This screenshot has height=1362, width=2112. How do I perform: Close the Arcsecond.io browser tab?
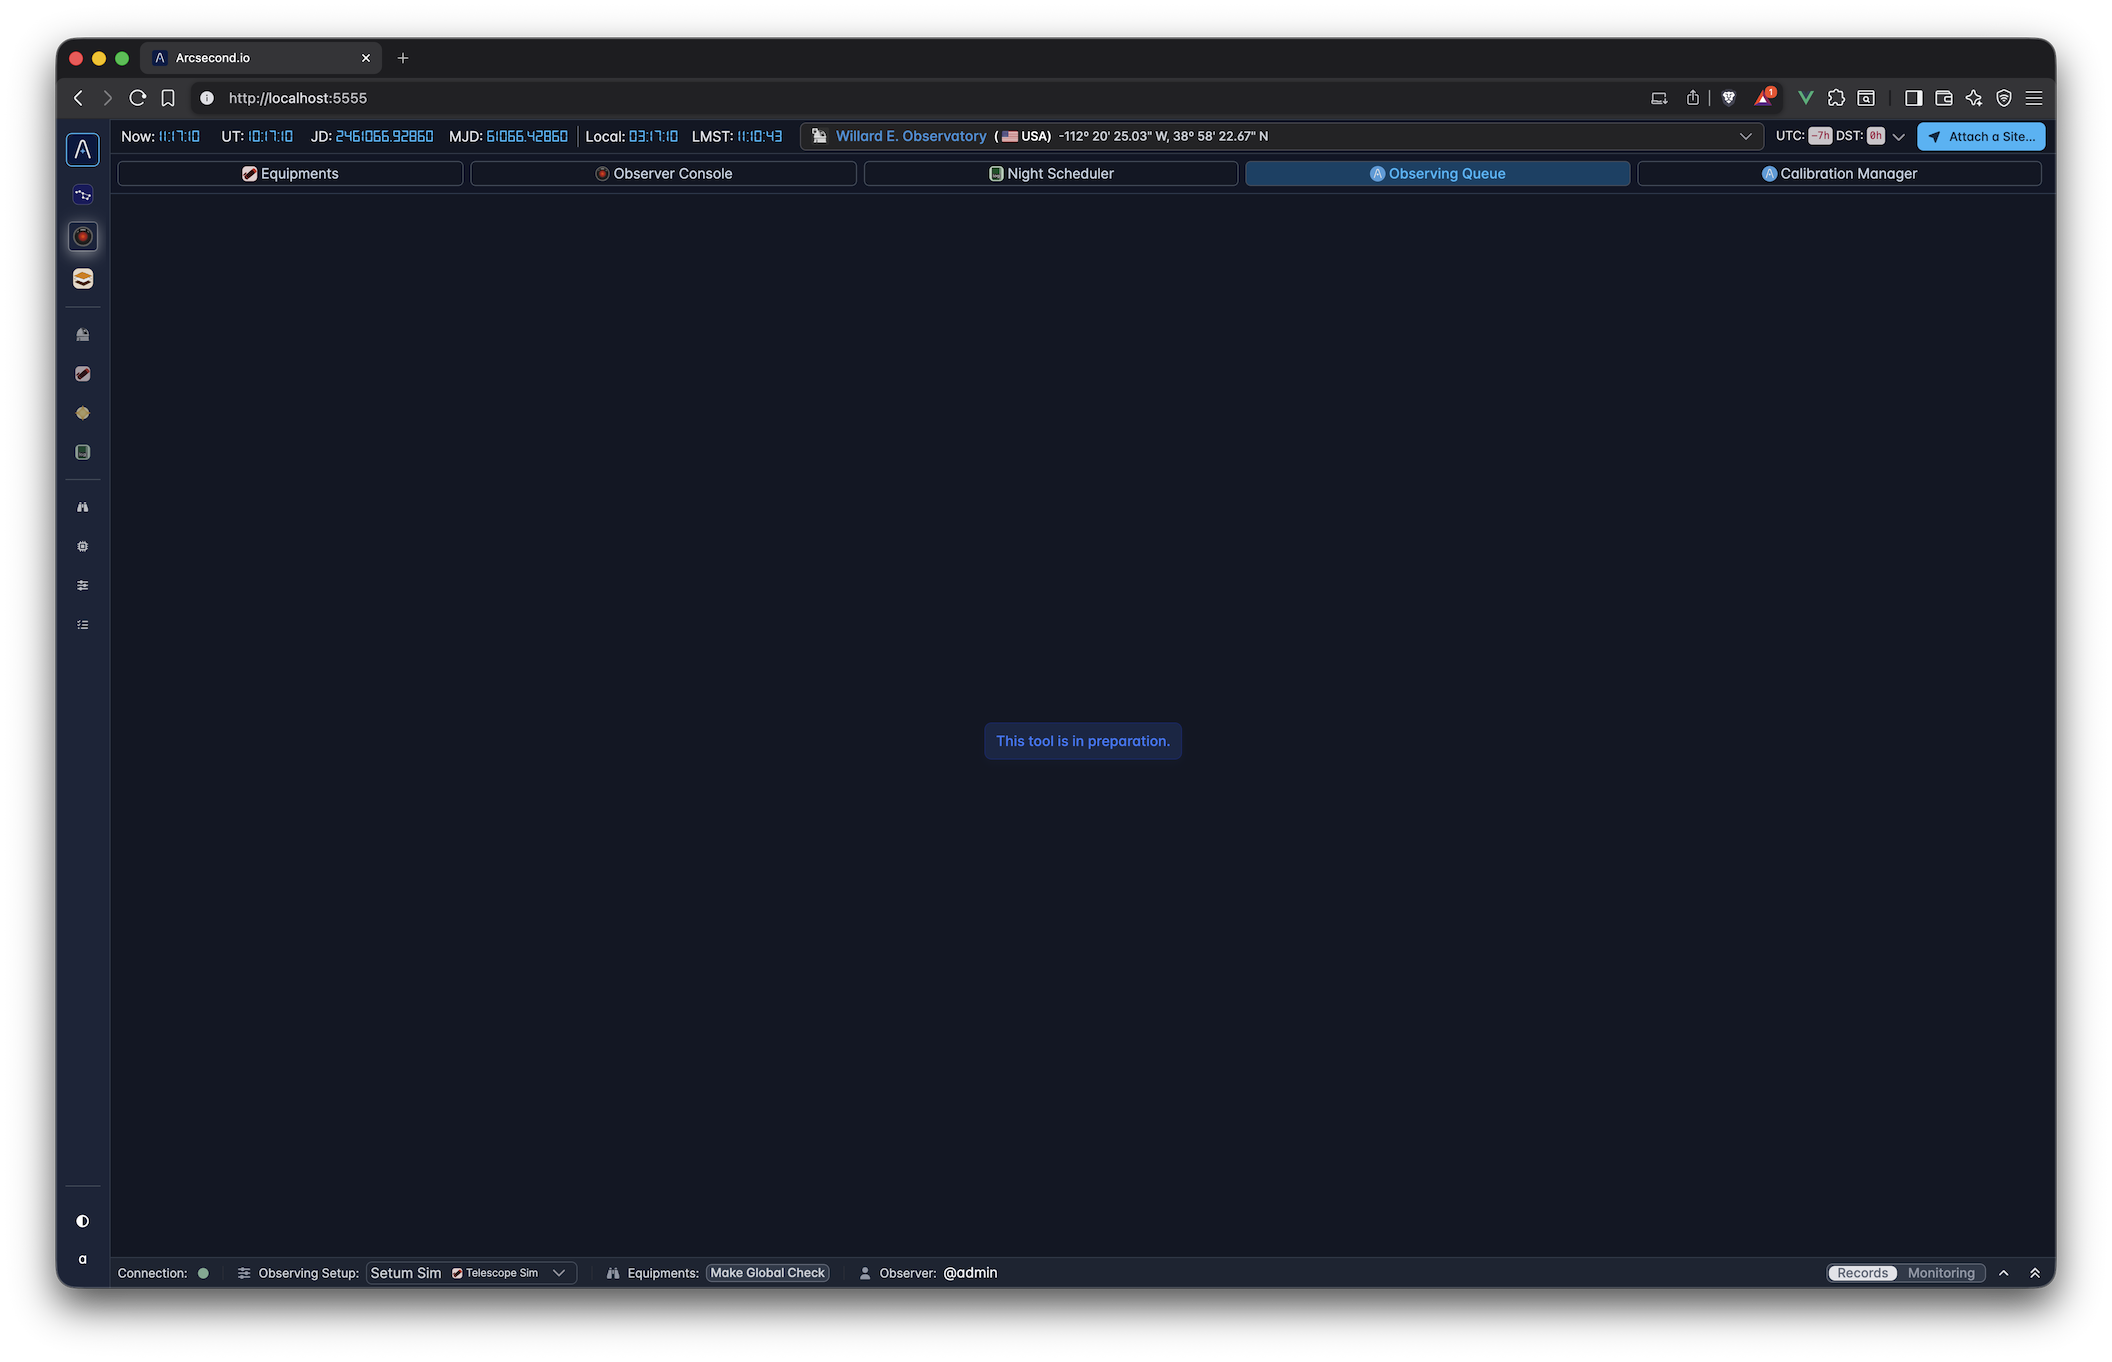click(366, 58)
